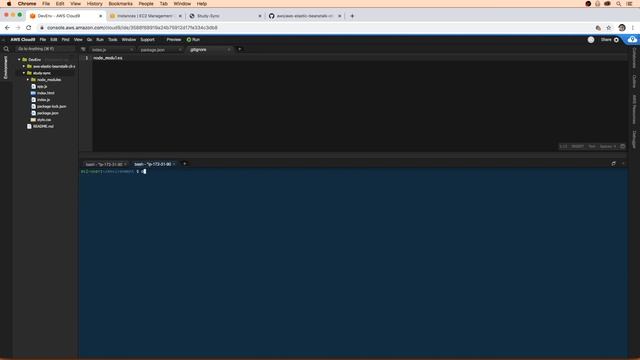This screenshot has height=360, width=640.
Task: Open index.html in the file tree
Action: [45, 93]
